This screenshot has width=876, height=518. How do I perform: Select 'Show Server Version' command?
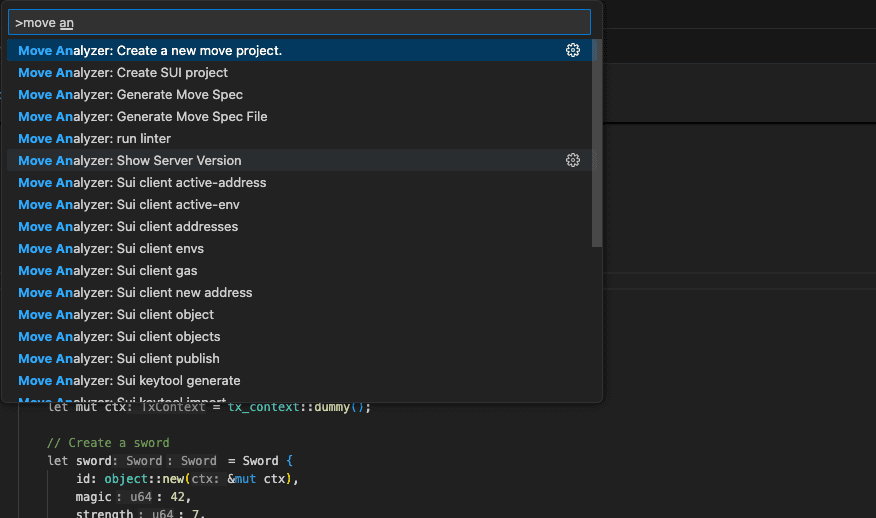(x=299, y=160)
